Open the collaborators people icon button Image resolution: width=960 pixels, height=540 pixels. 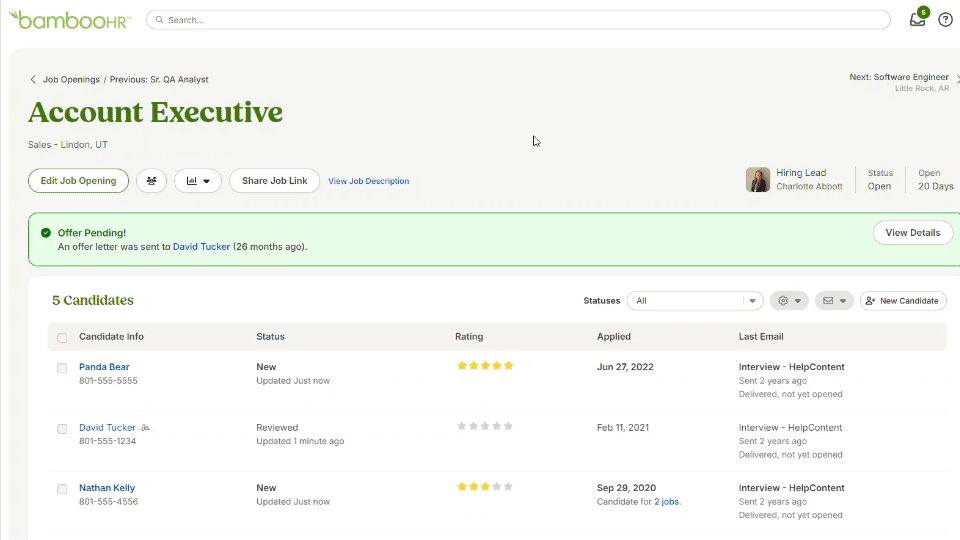(x=151, y=181)
